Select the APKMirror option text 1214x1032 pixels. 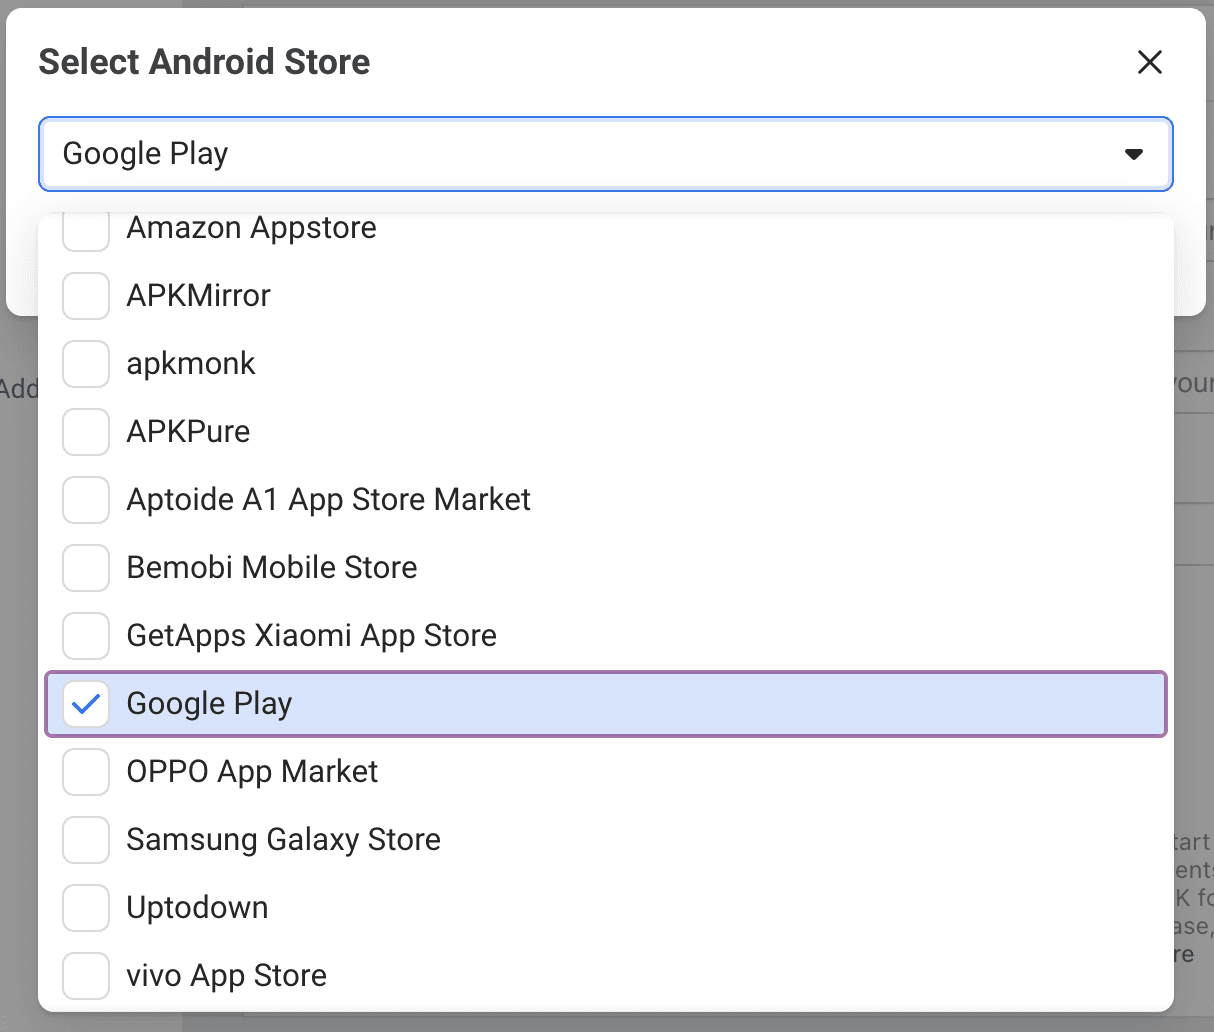tap(198, 296)
